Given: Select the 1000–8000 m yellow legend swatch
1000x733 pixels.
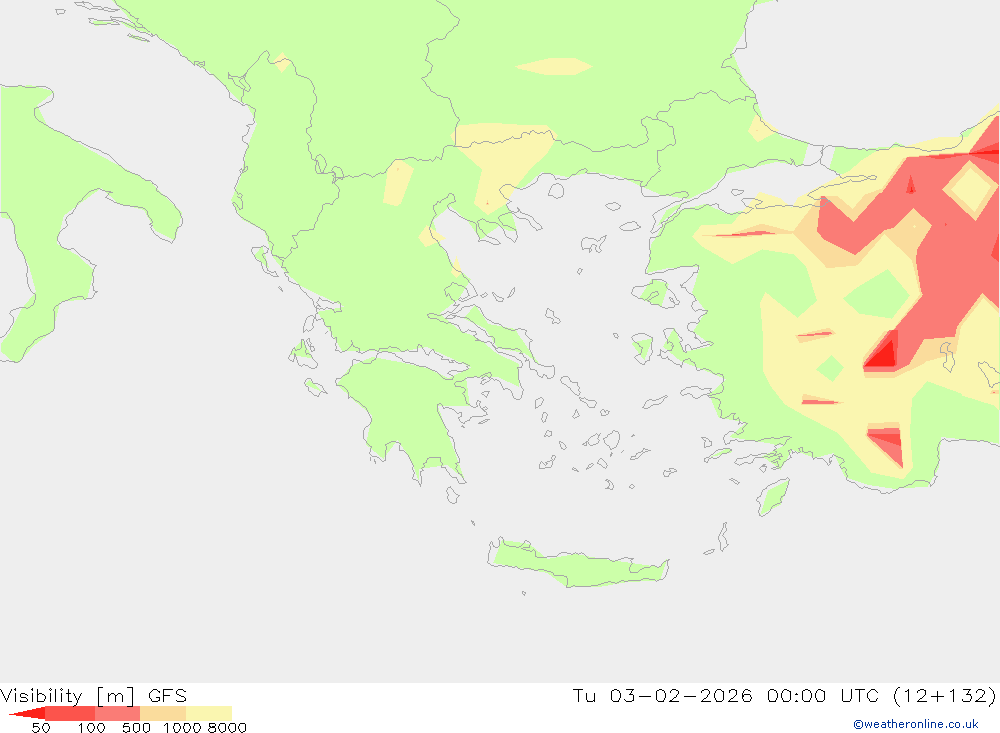Looking at the screenshot, I should tap(209, 713).
